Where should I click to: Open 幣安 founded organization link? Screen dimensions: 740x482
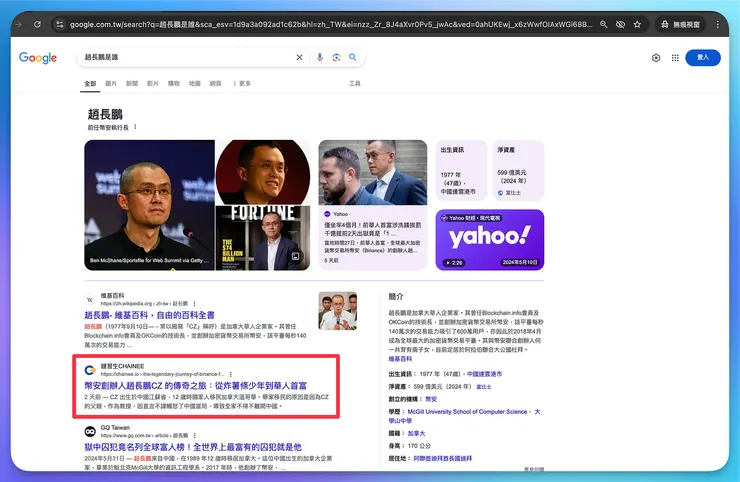(x=431, y=399)
